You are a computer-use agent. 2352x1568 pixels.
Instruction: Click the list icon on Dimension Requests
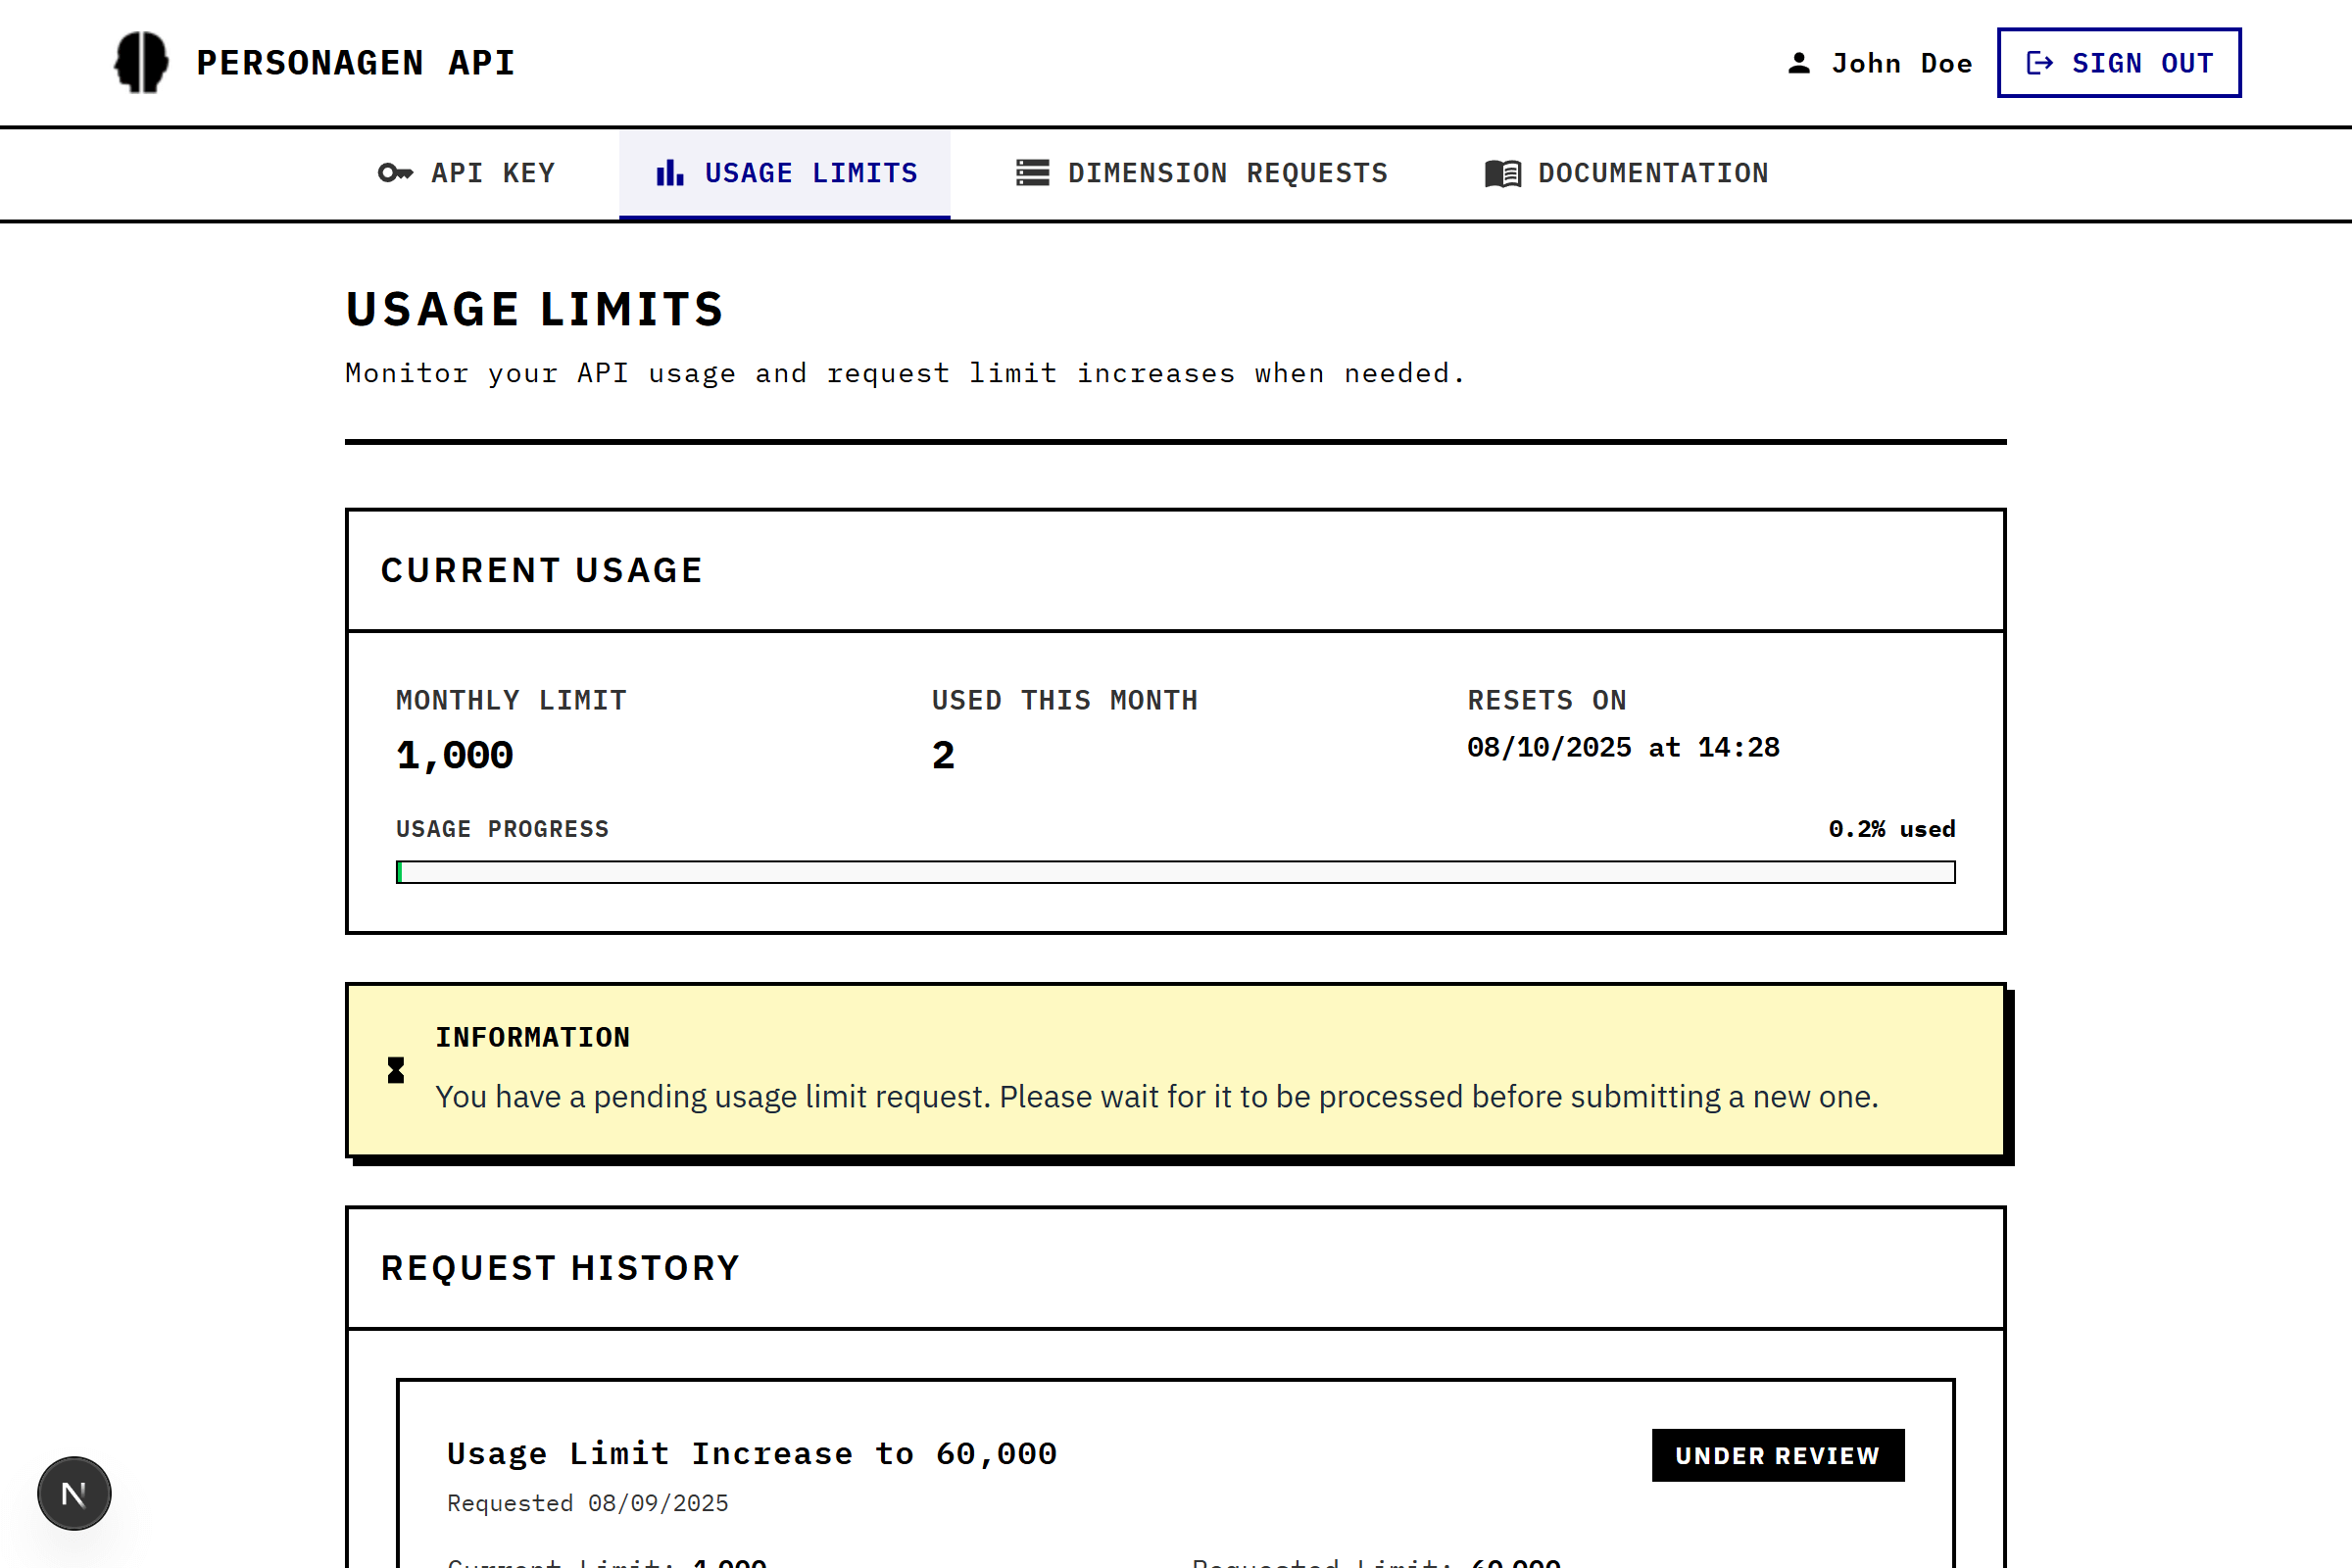(1032, 173)
